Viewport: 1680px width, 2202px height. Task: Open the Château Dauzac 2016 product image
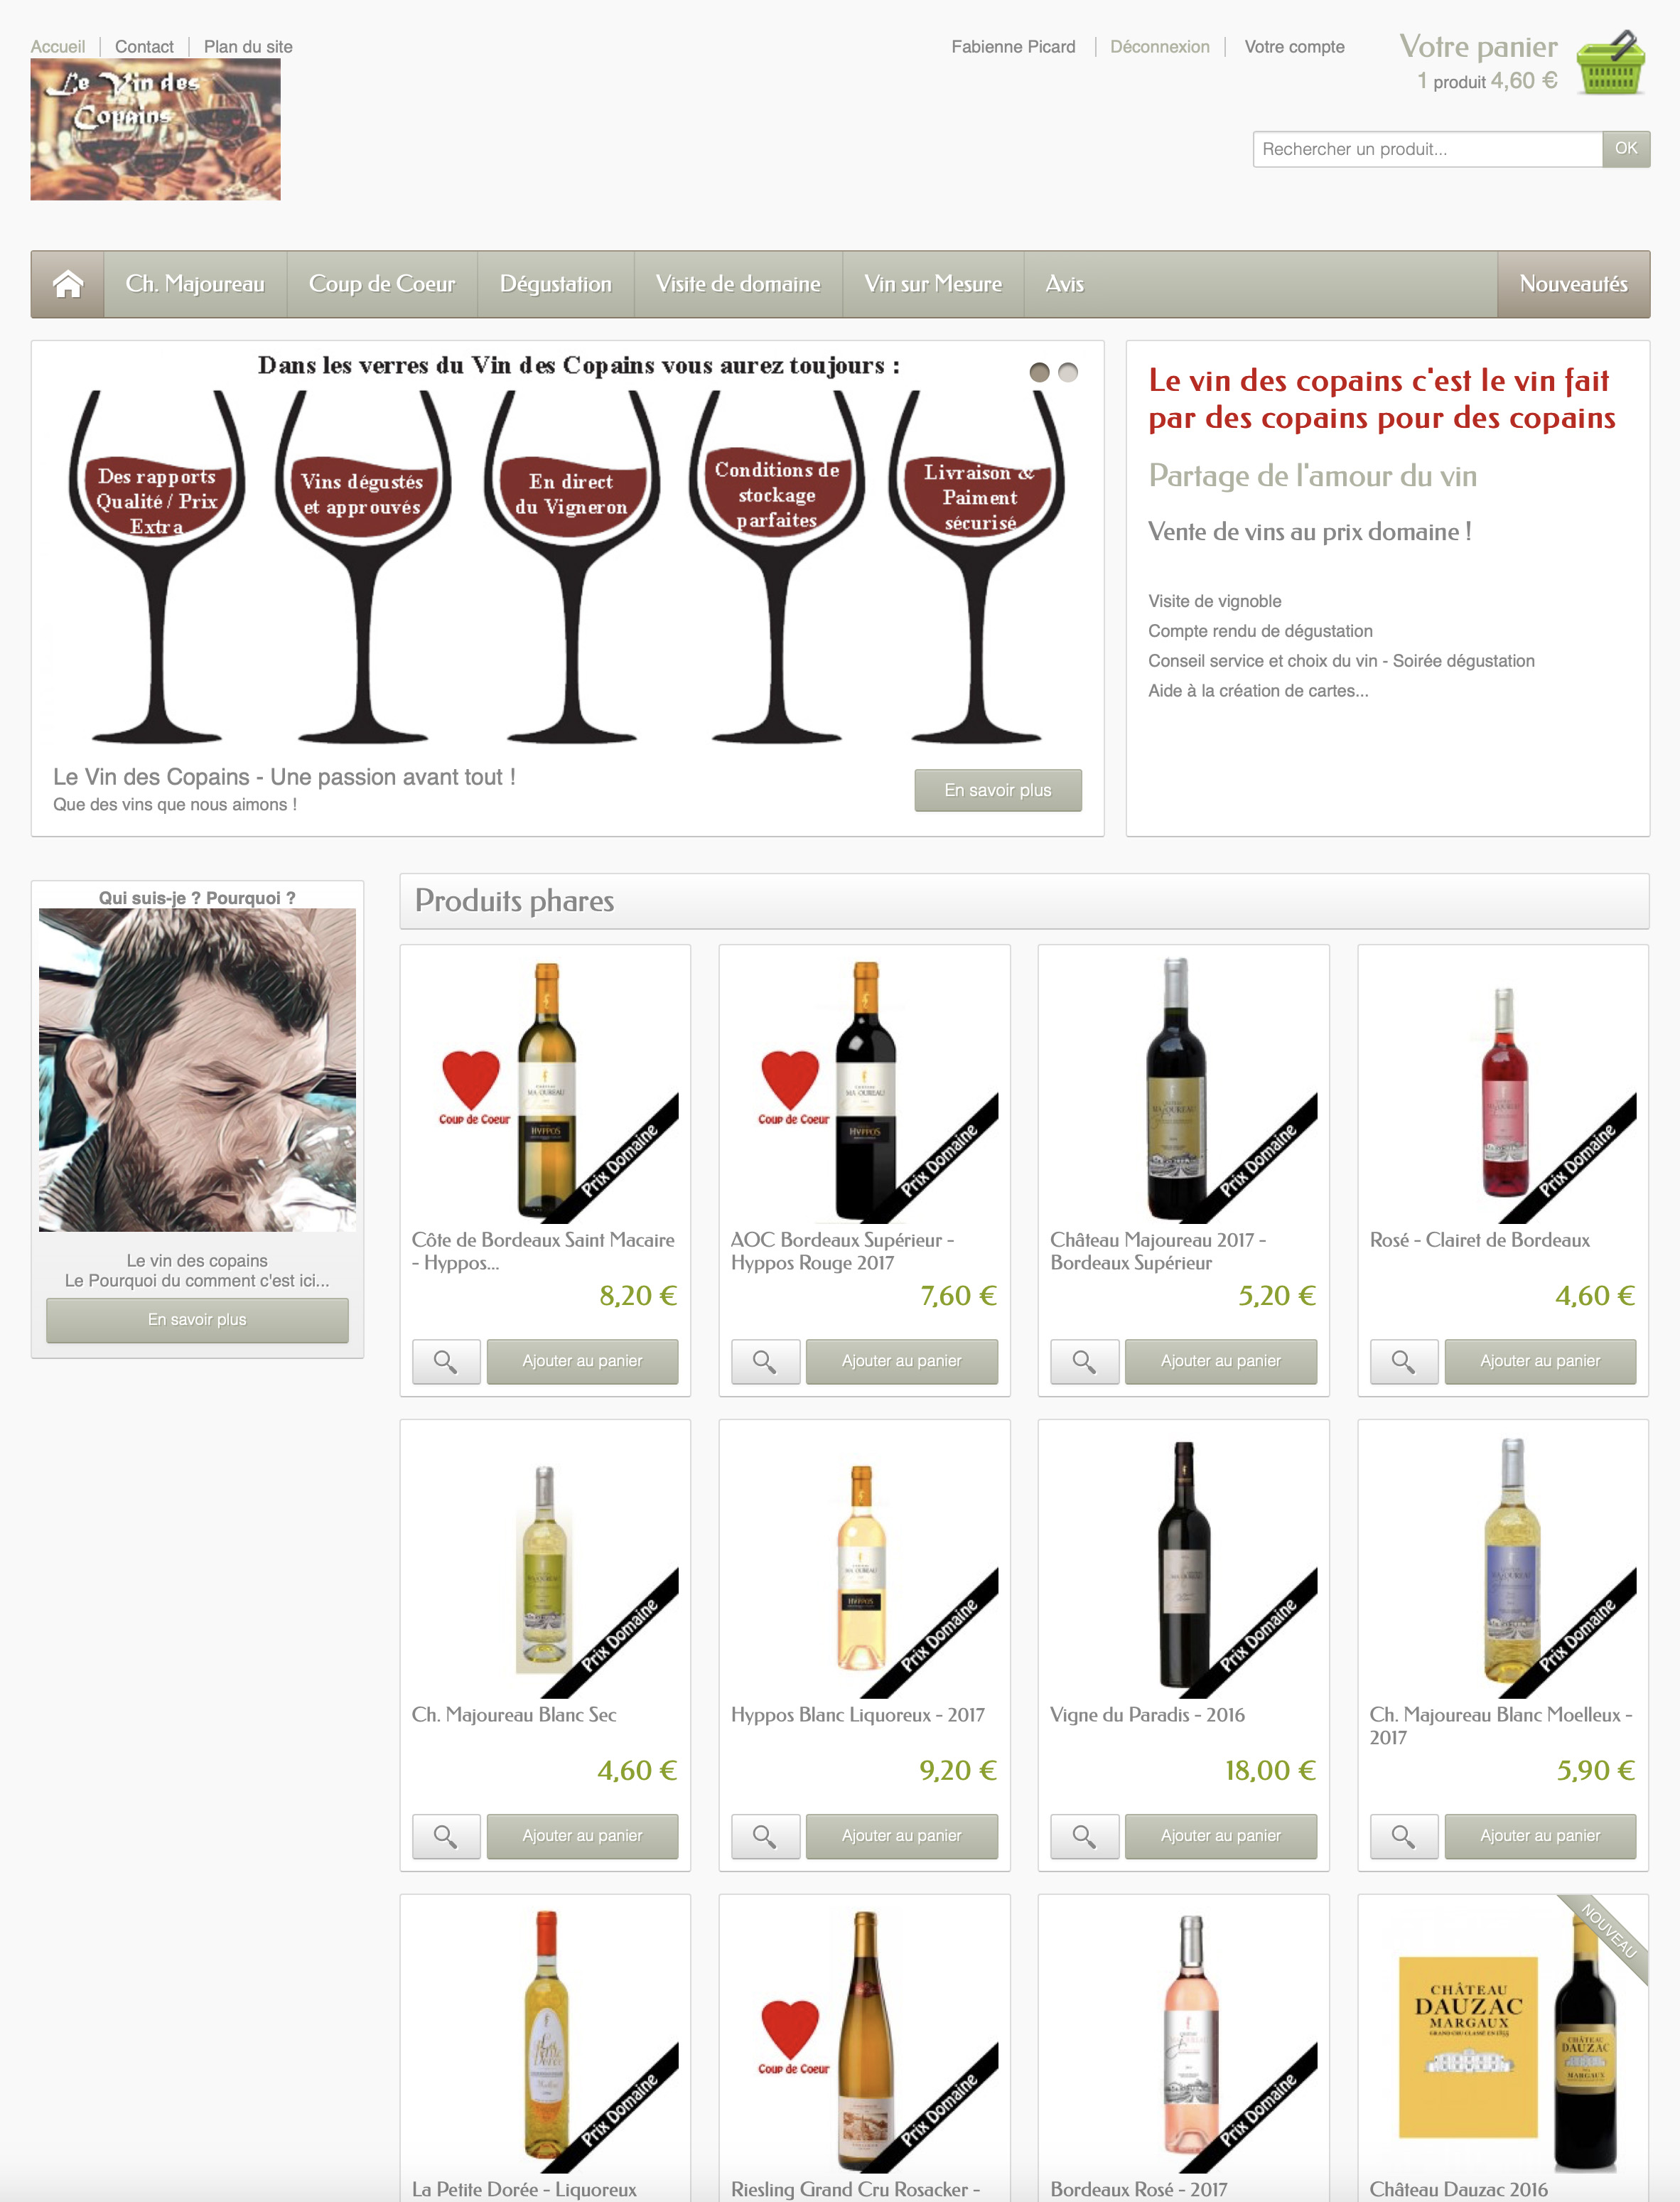(x=1503, y=2035)
